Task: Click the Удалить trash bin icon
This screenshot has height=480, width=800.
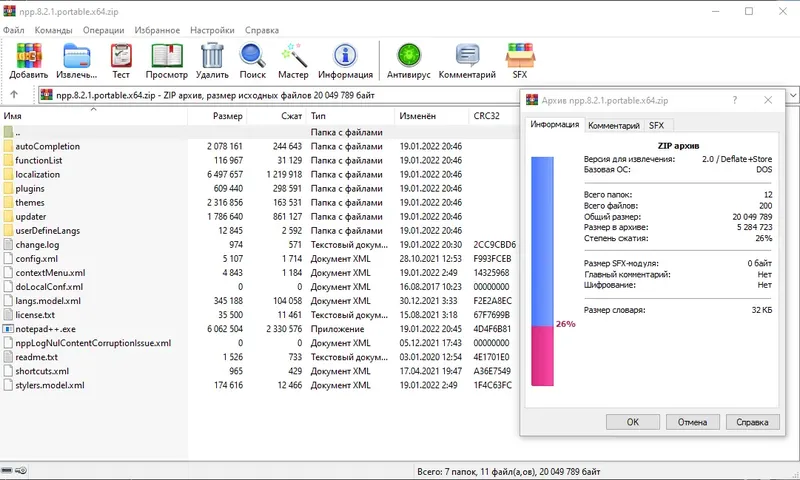Action: pyautogui.click(x=212, y=56)
